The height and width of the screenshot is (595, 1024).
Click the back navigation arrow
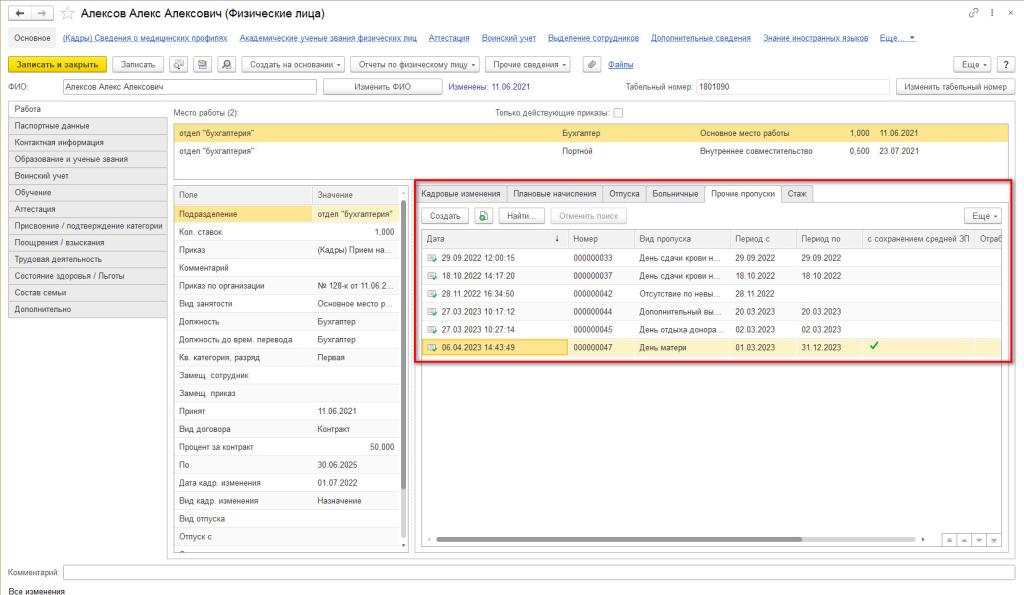tap(20, 13)
